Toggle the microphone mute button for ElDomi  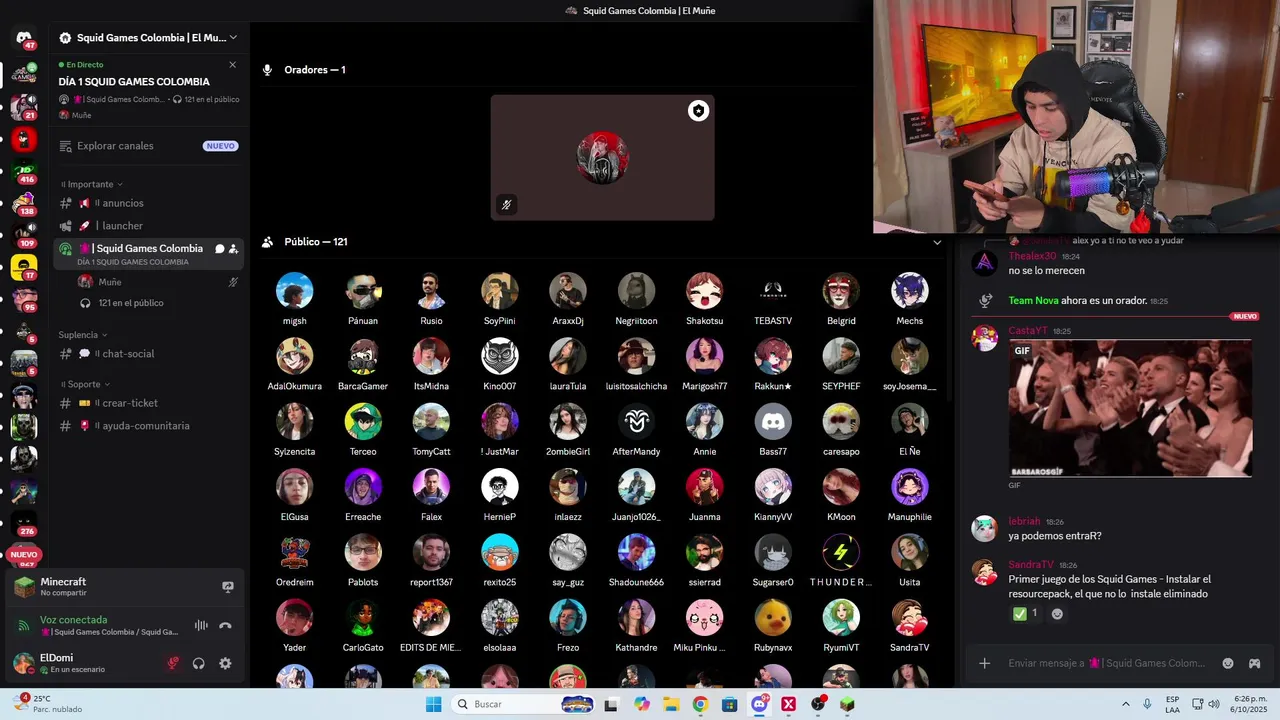coord(173,663)
